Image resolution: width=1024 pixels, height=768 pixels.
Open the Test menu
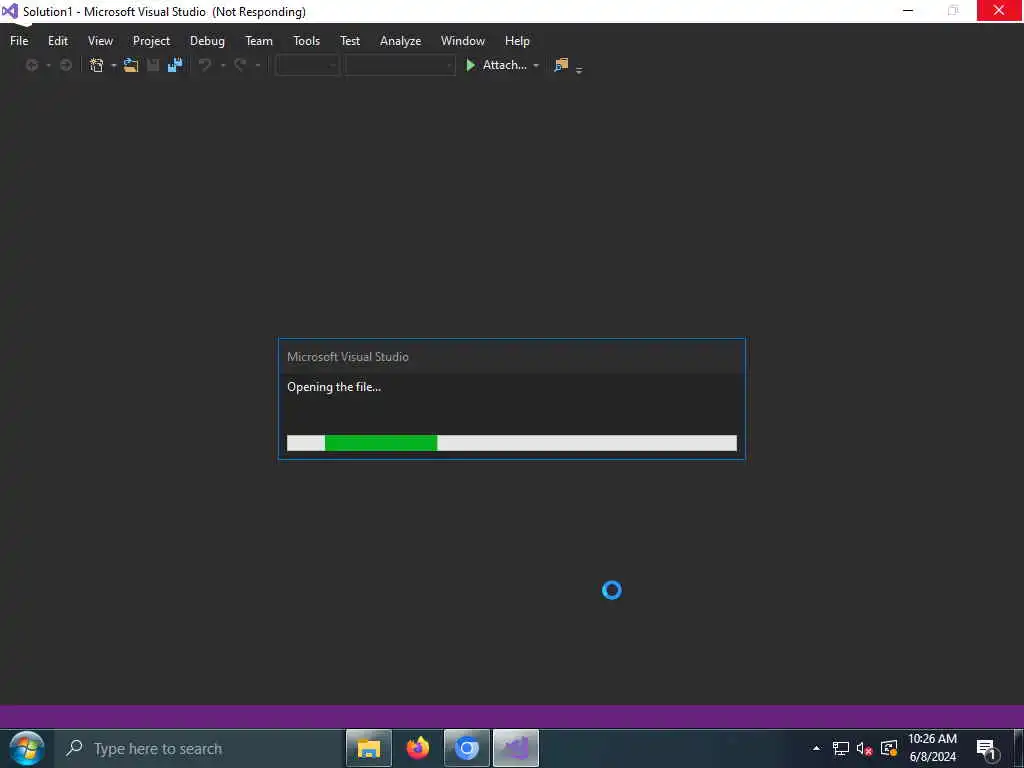pos(350,40)
